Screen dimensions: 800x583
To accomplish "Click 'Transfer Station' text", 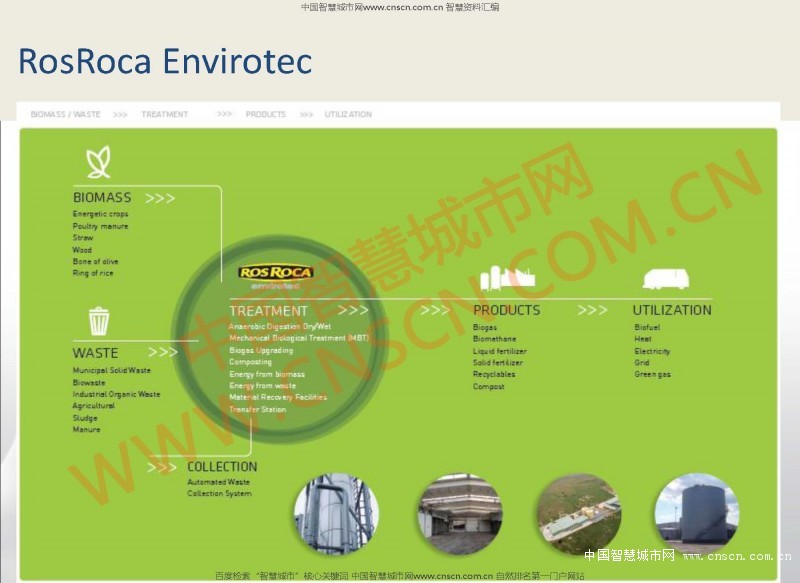I will (x=258, y=410).
